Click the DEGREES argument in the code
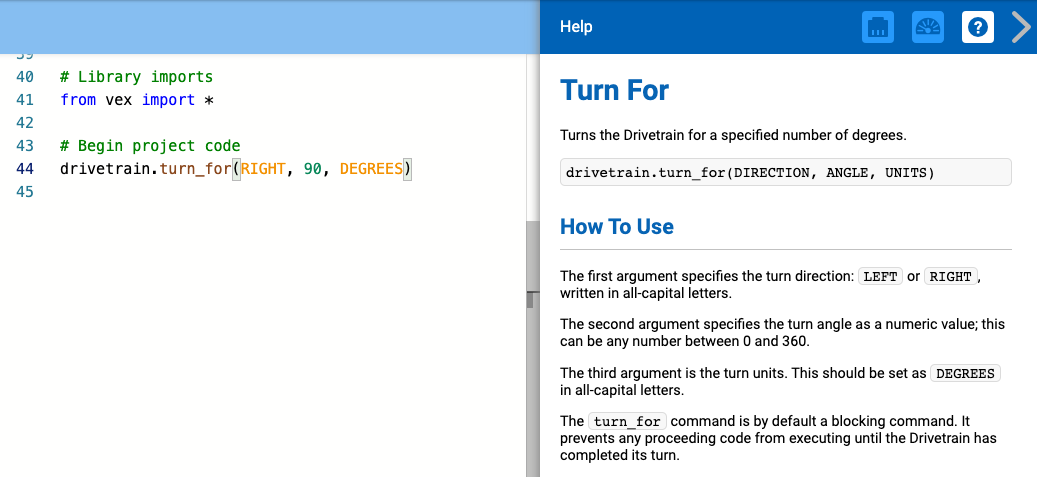The image size is (1037, 477). 370,169
